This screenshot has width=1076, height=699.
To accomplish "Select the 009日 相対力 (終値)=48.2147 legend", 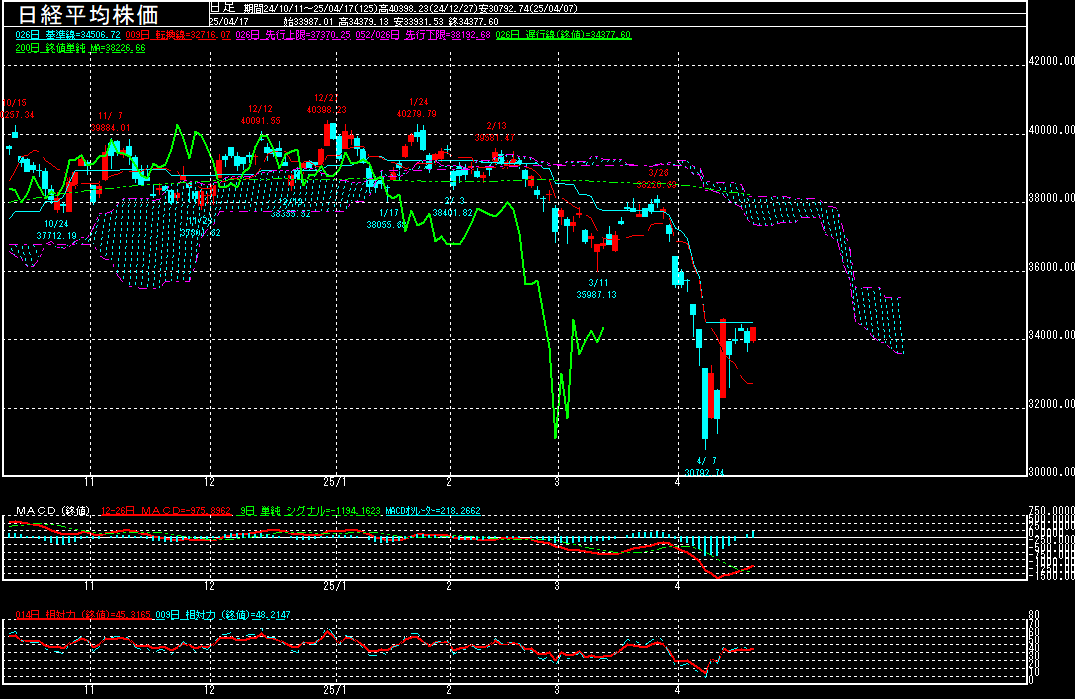I will tap(223, 615).
